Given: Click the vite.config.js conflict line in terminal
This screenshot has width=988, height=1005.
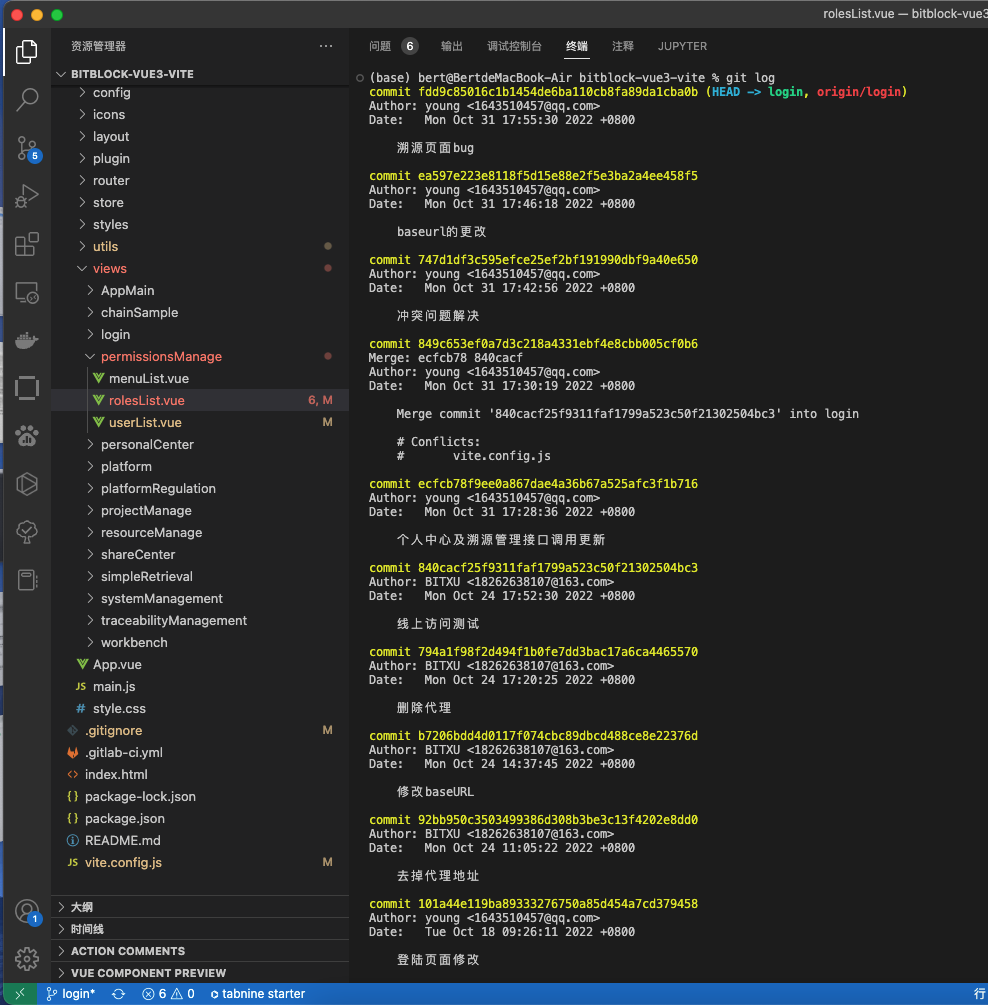Looking at the screenshot, I should click(474, 456).
